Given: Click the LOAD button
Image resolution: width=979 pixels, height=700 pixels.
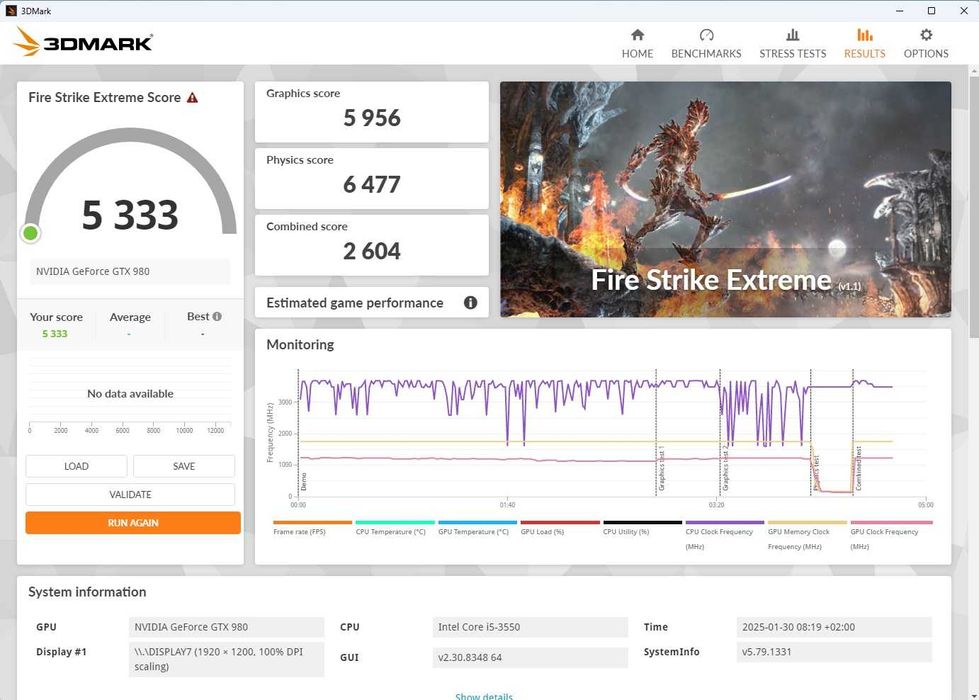Looking at the screenshot, I should pyautogui.click(x=76, y=466).
